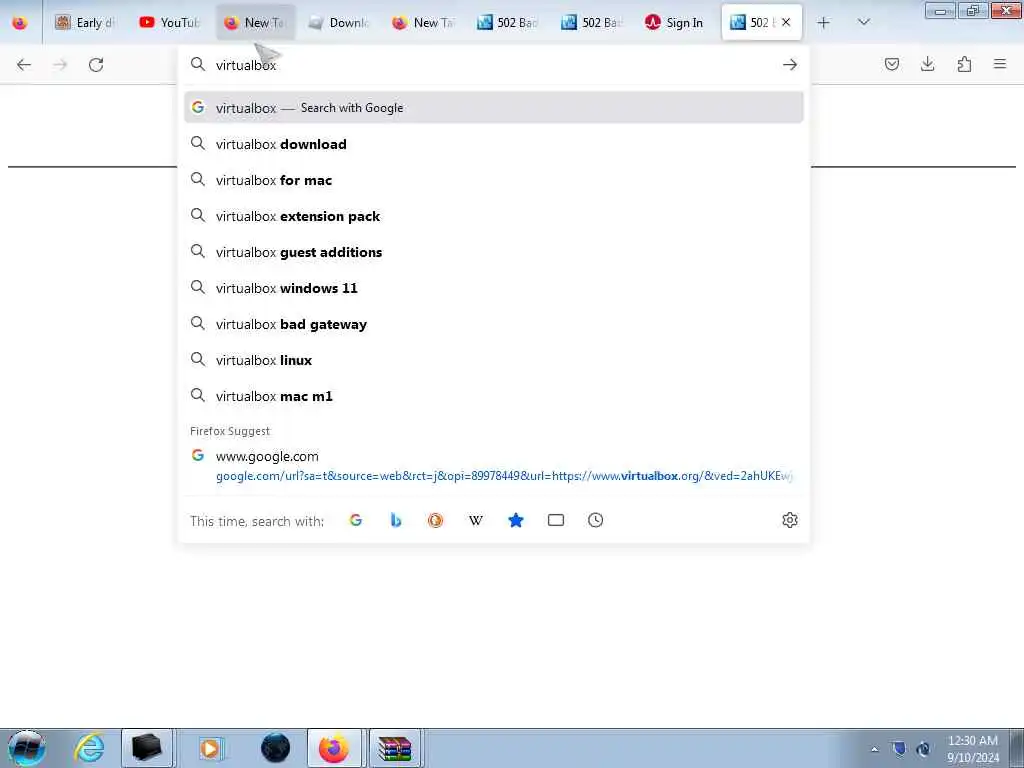Select 'virtualbox linux' suggestion
Screen dimensions: 1024x768
[x=494, y=360]
